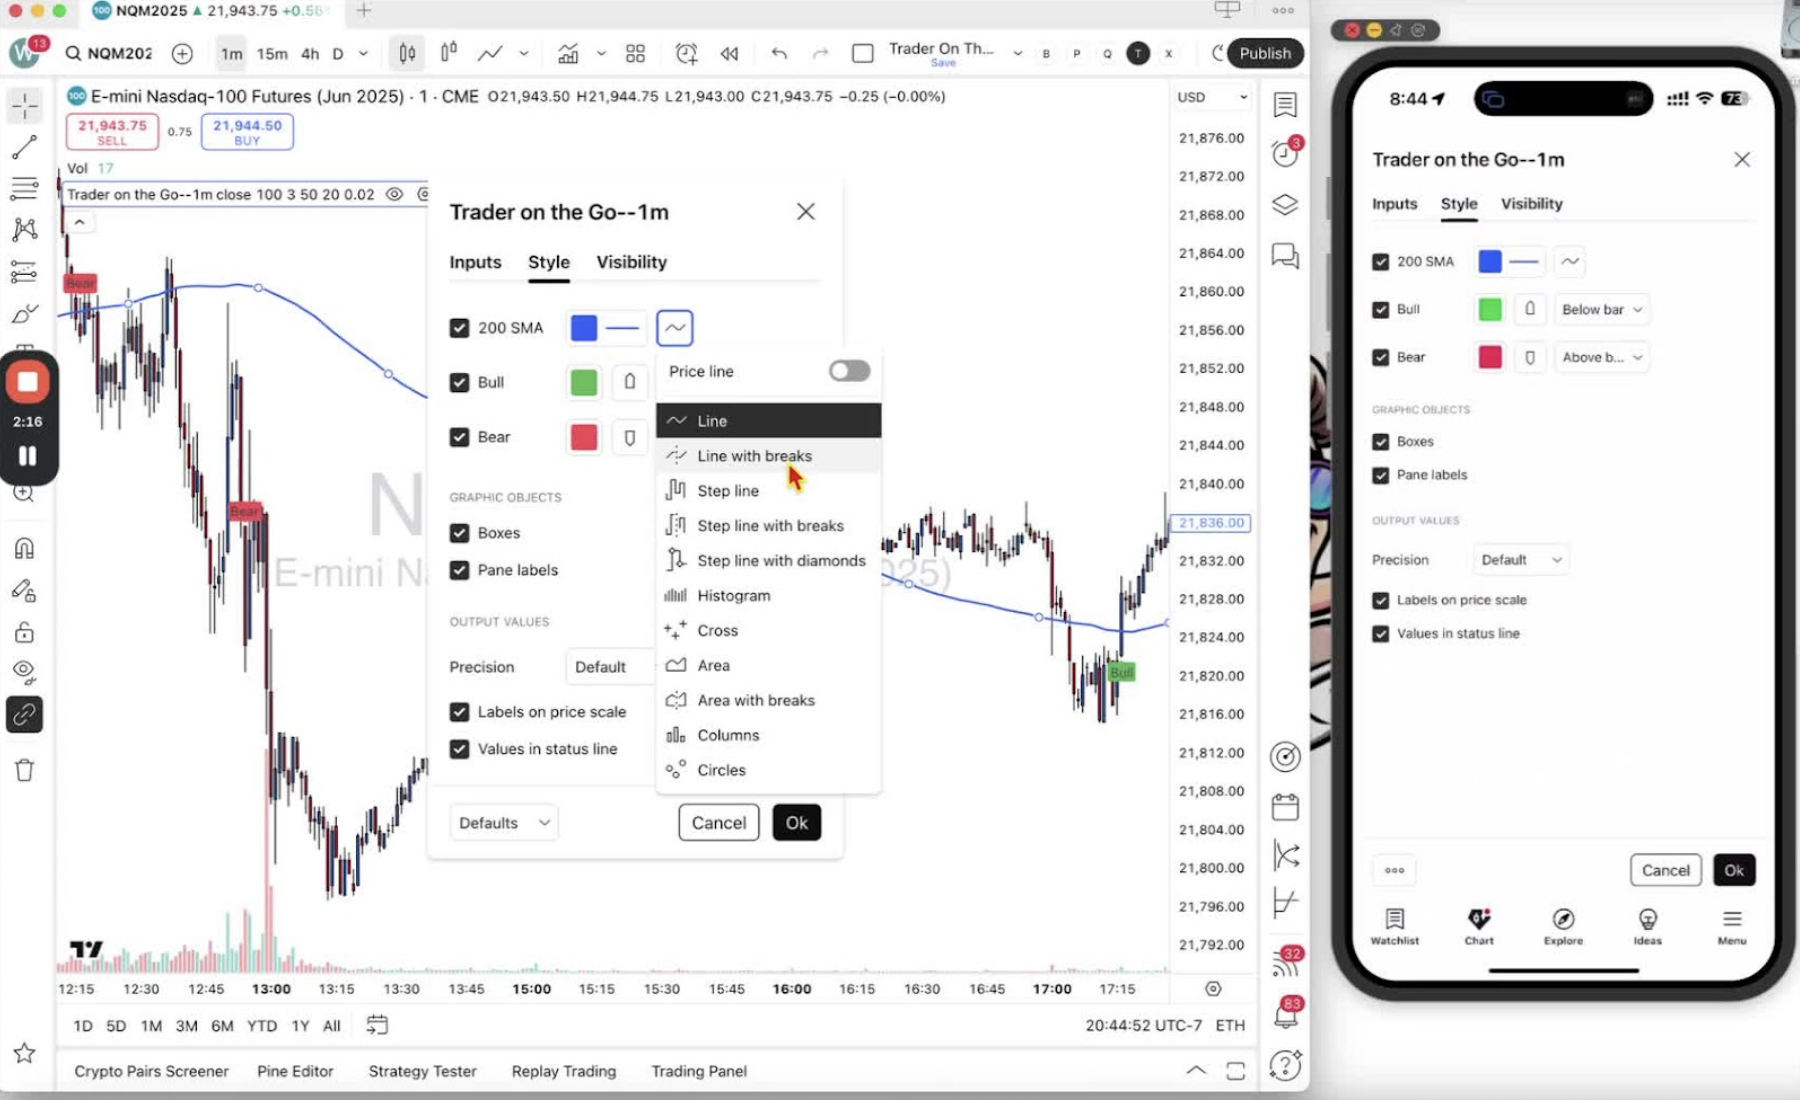Open the red Bear color swatch in desktop dialog

pyautogui.click(x=584, y=437)
